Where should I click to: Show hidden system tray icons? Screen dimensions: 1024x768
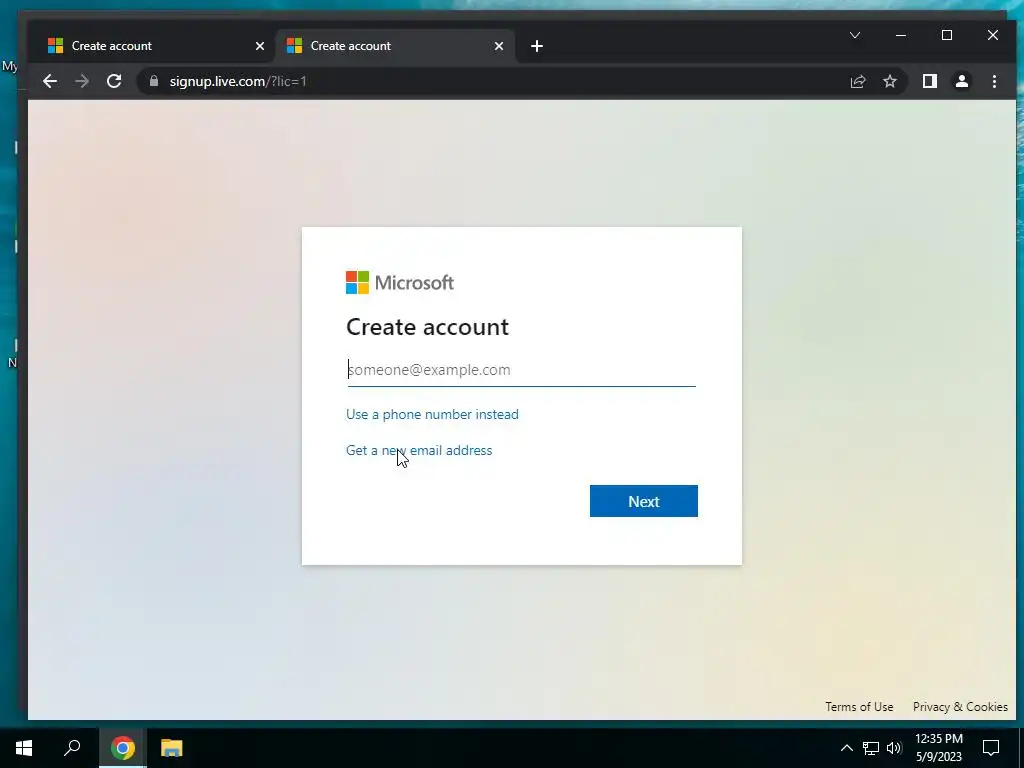(846, 748)
